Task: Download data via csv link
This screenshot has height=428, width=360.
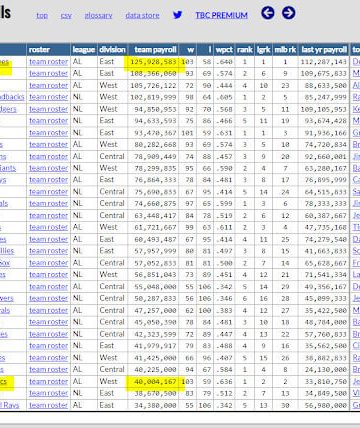Action: click(66, 15)
